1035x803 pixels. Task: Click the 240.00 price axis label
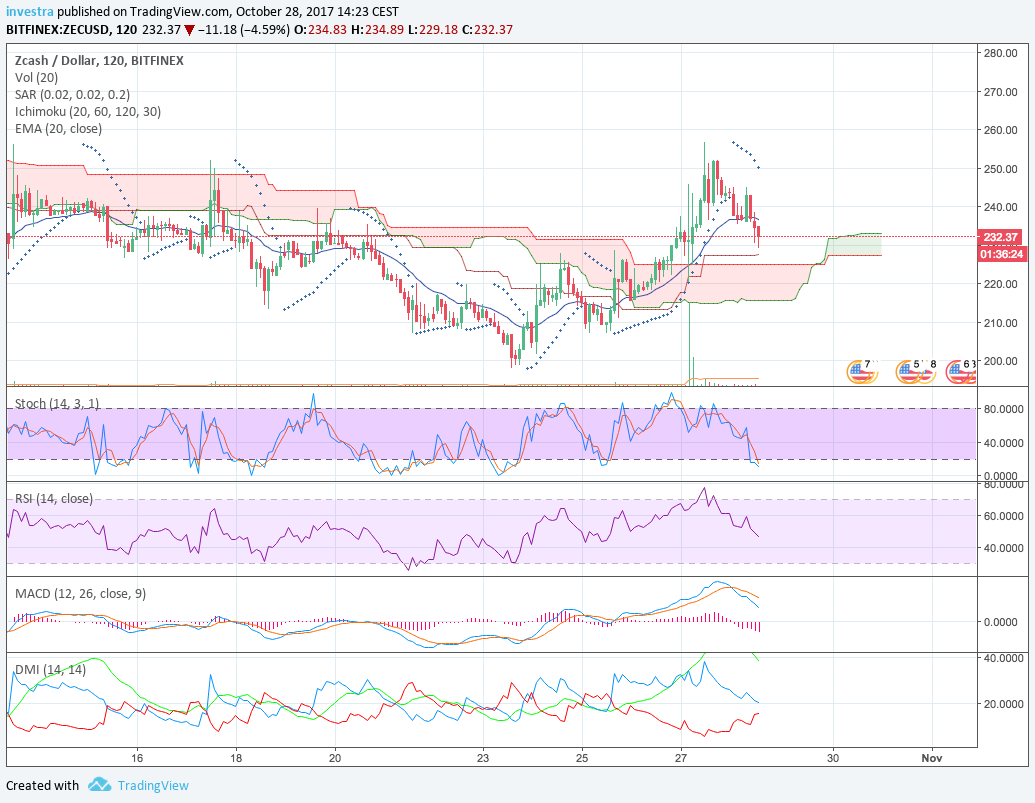coord(1000,207)
